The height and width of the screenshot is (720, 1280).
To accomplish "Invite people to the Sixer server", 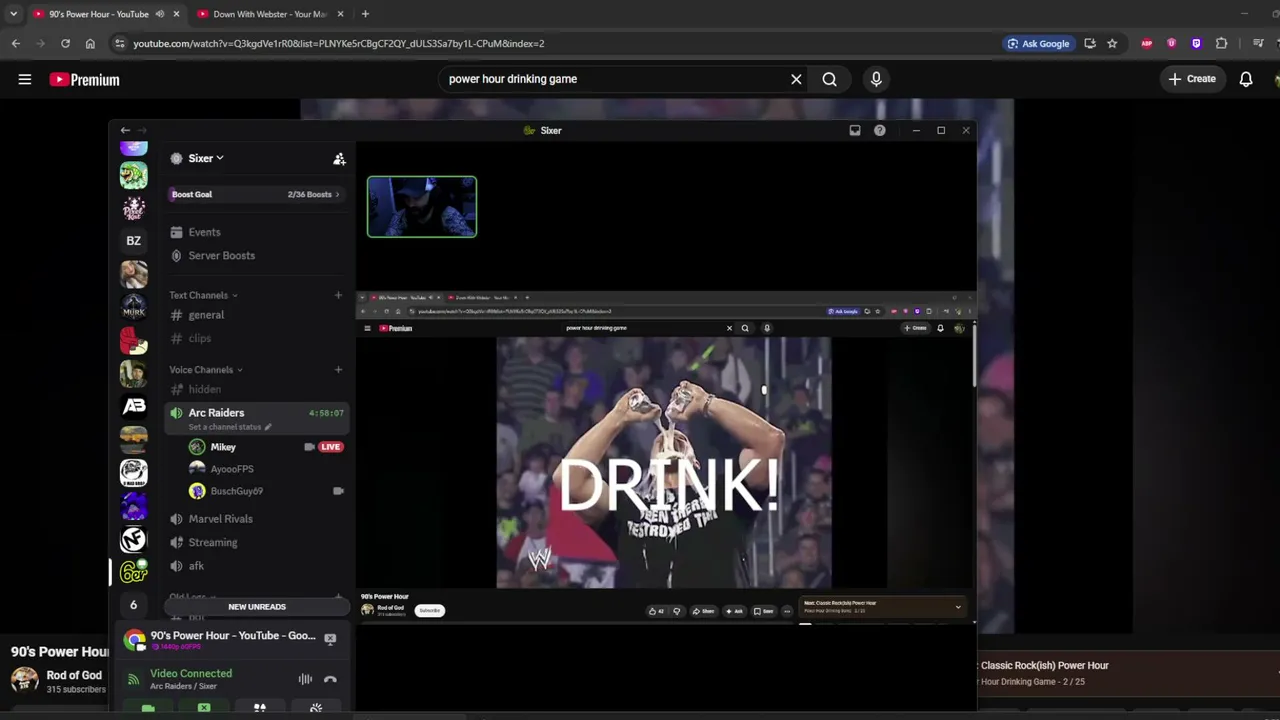I will [339, 159].
